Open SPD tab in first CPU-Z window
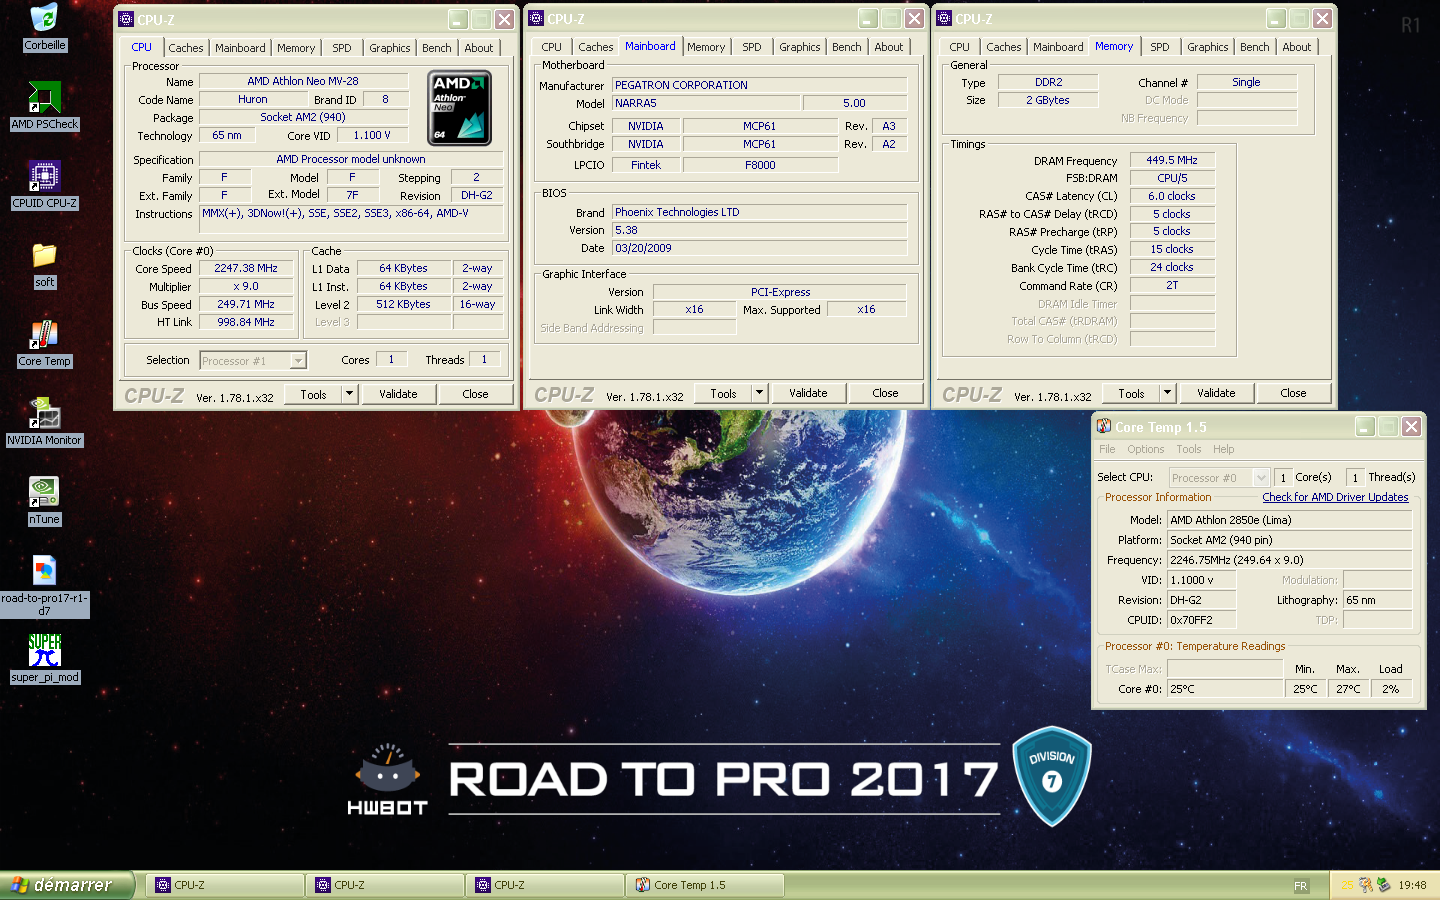The height and width of the screenshot is (900, 1440). point(342,48)
